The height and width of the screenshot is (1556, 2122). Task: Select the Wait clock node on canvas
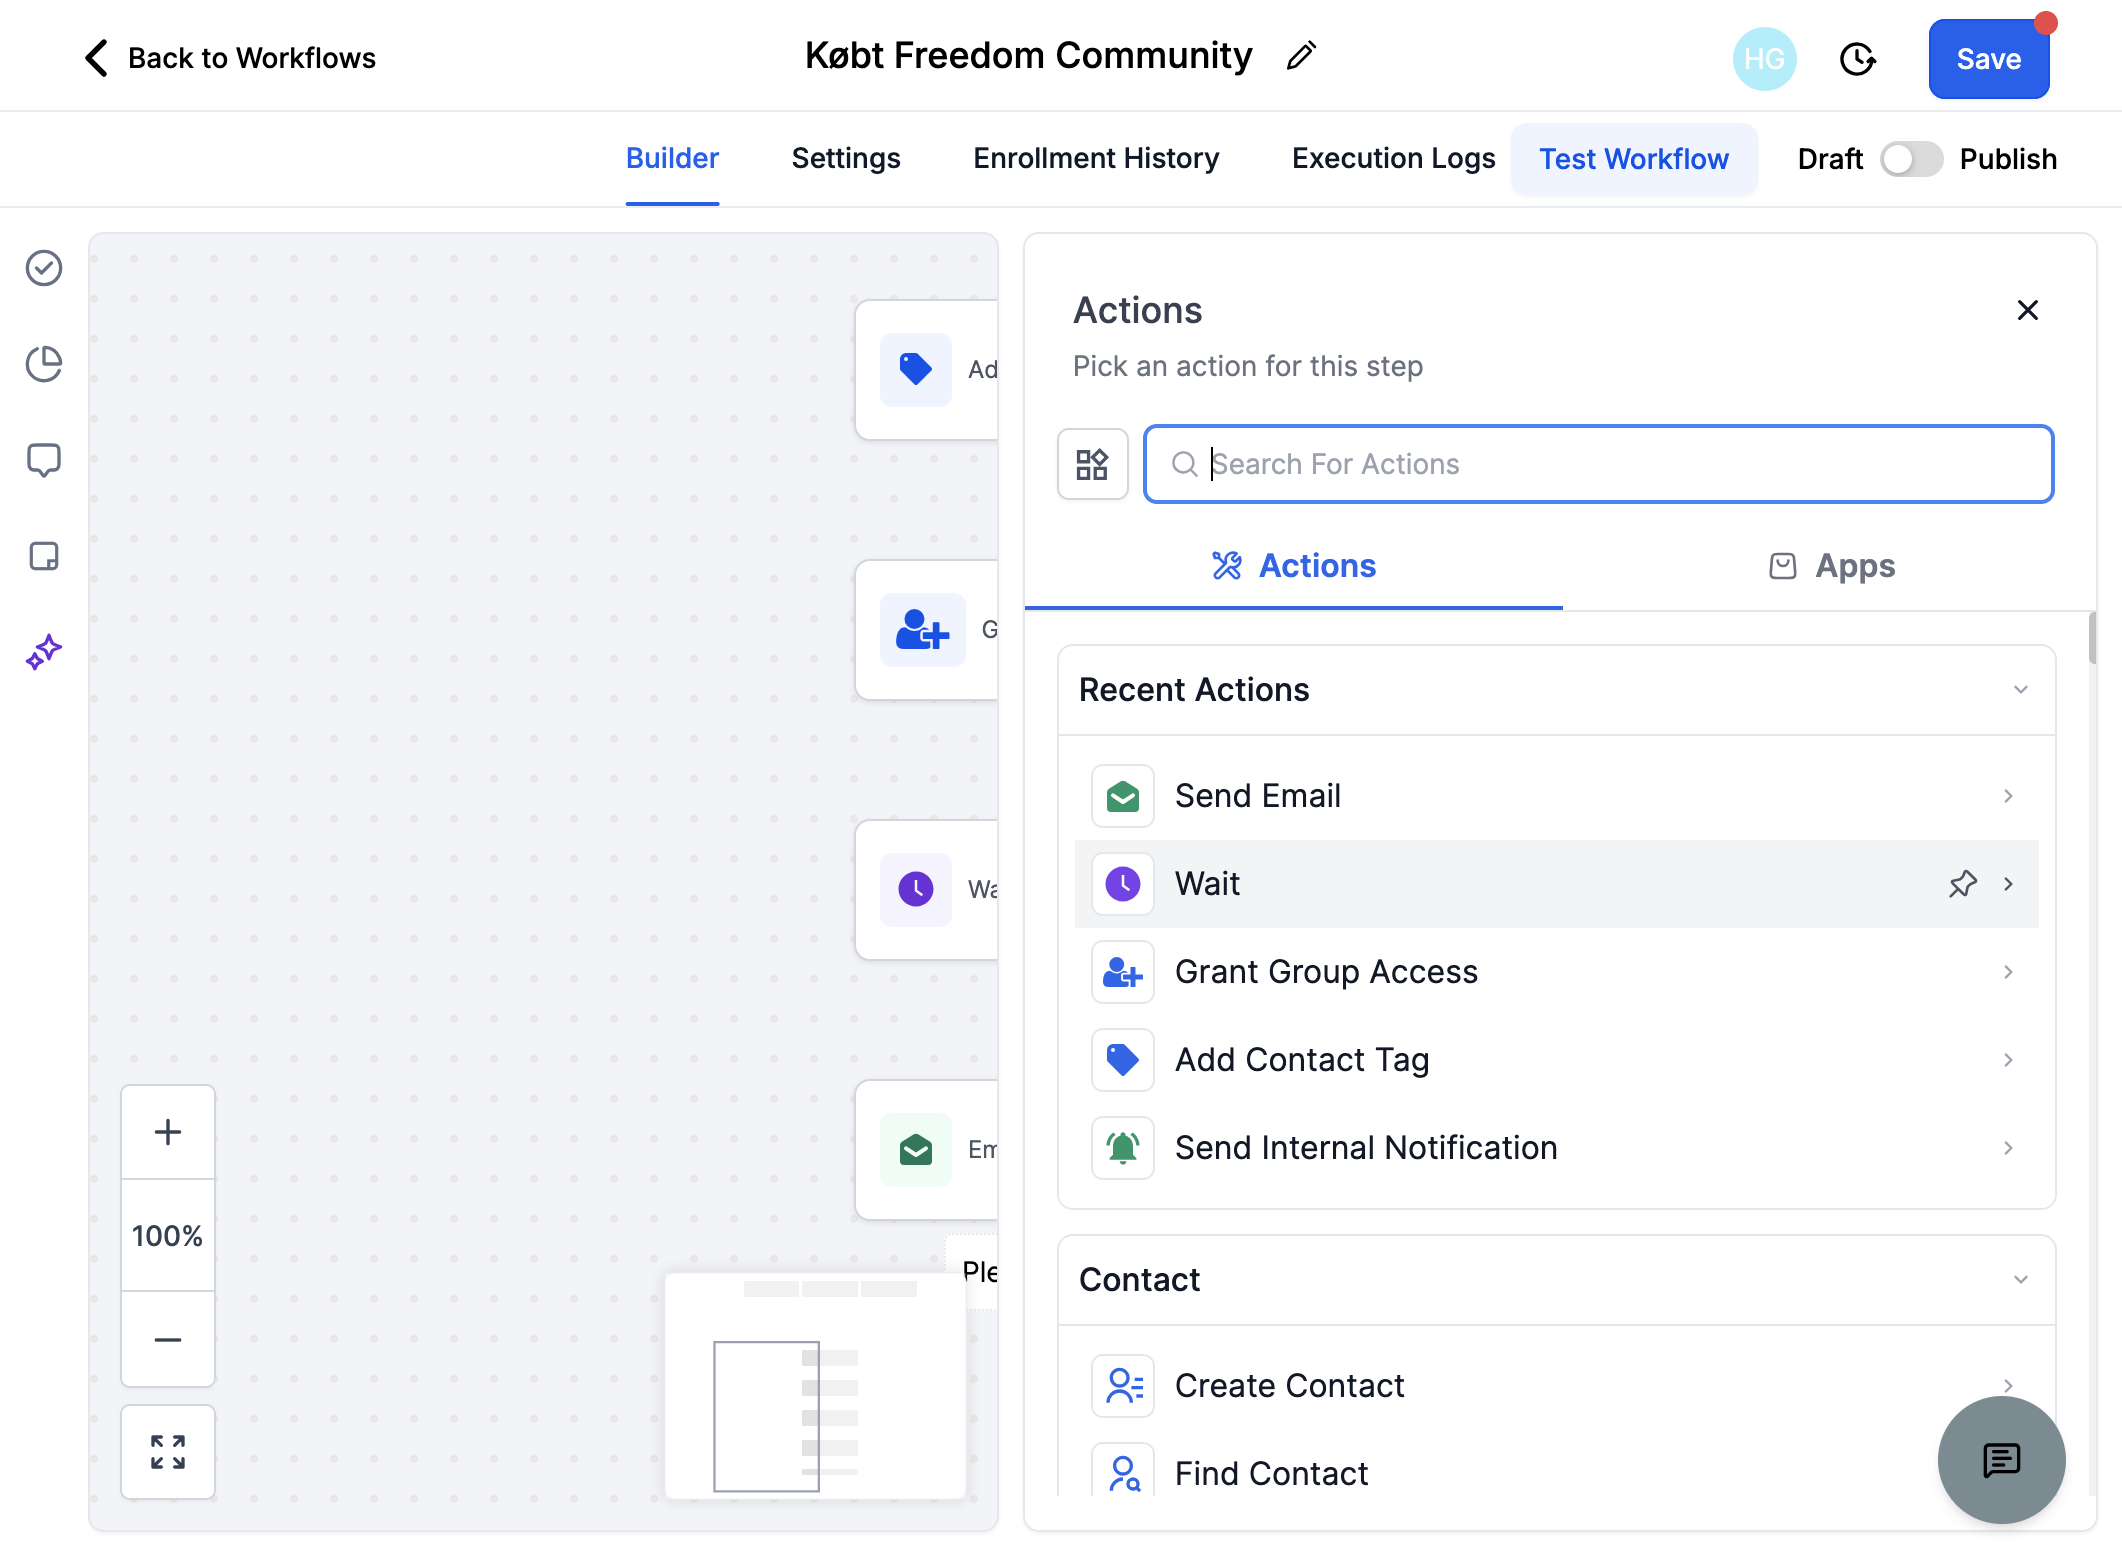[x=927, y=890]
